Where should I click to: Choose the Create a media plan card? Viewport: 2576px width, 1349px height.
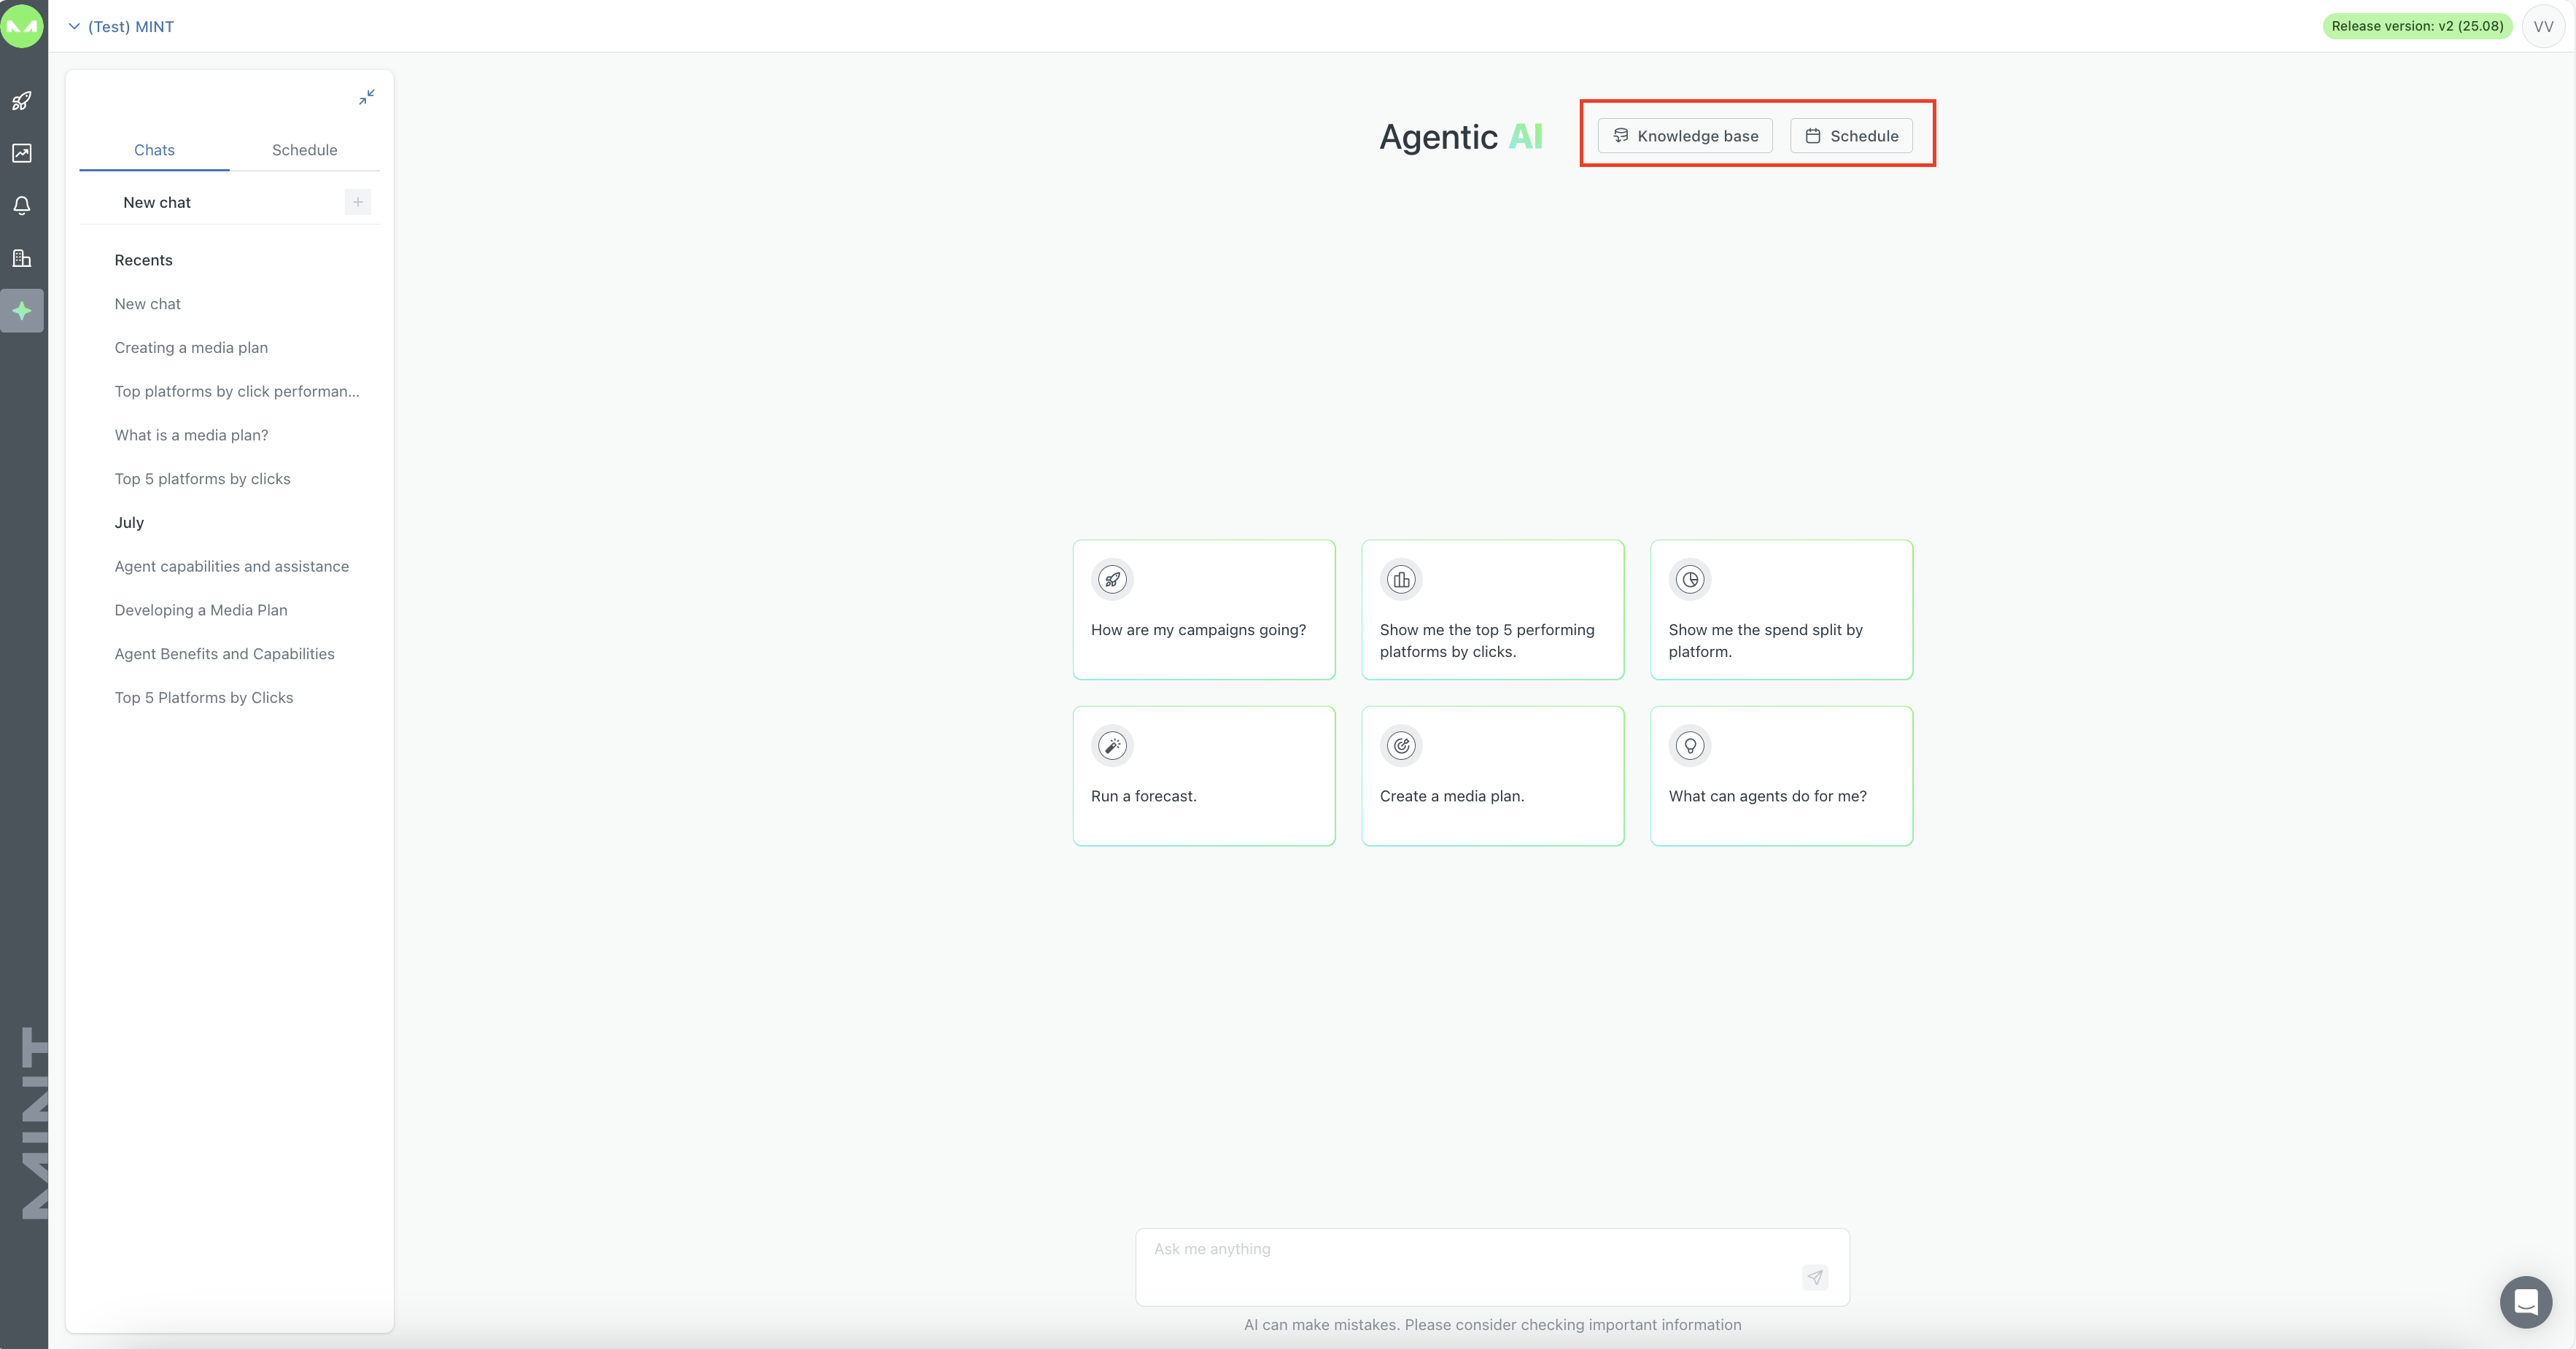[1492, 776]
